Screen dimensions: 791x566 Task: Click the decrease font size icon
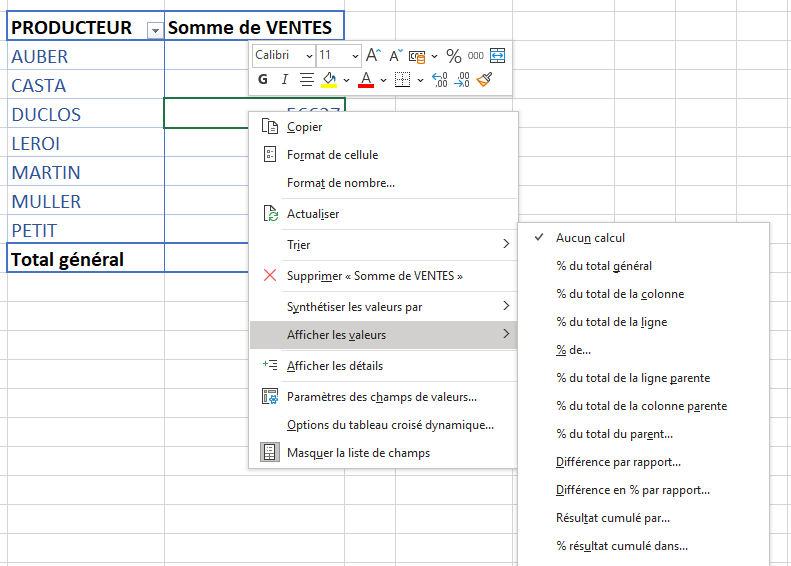(x=395, y=56)
